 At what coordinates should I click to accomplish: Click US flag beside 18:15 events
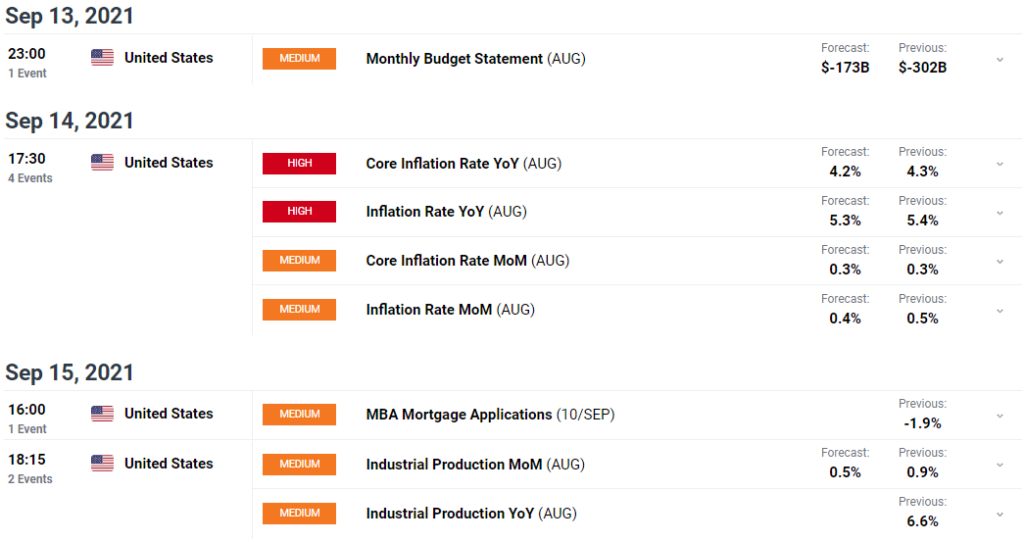(x=102, y=464)
